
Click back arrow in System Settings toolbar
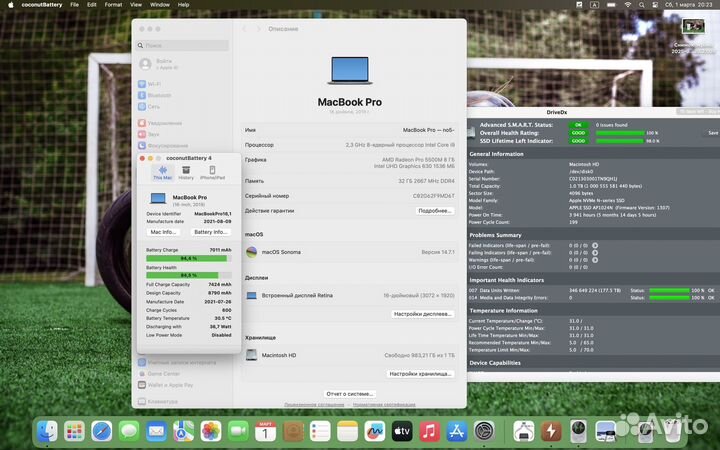coord(244,29)
